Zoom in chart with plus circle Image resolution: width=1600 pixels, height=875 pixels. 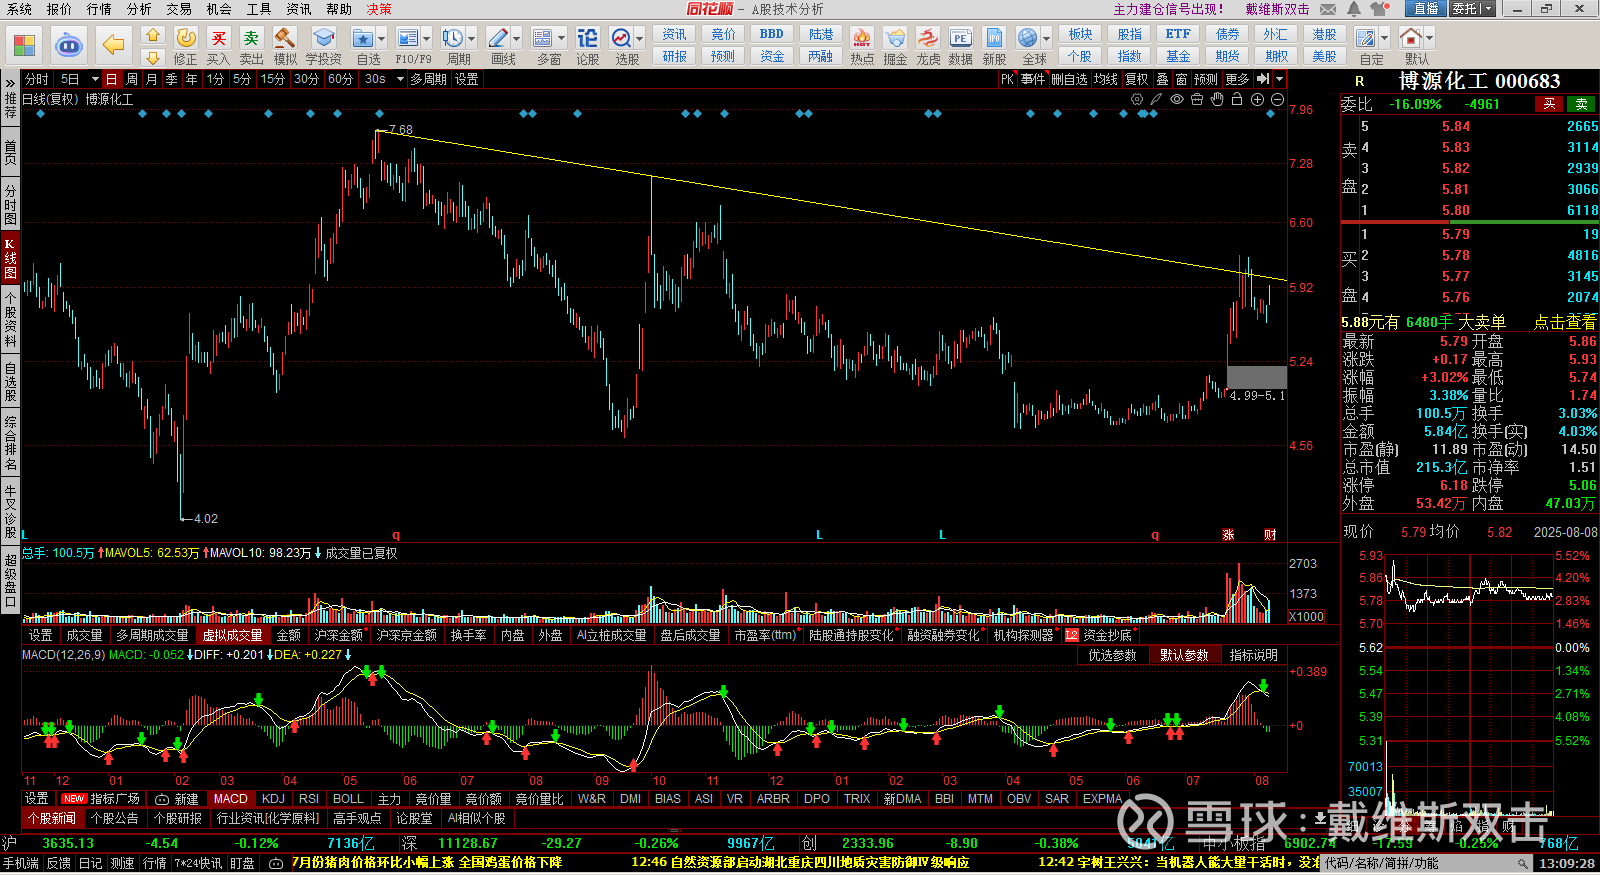tap(1257, 99)
